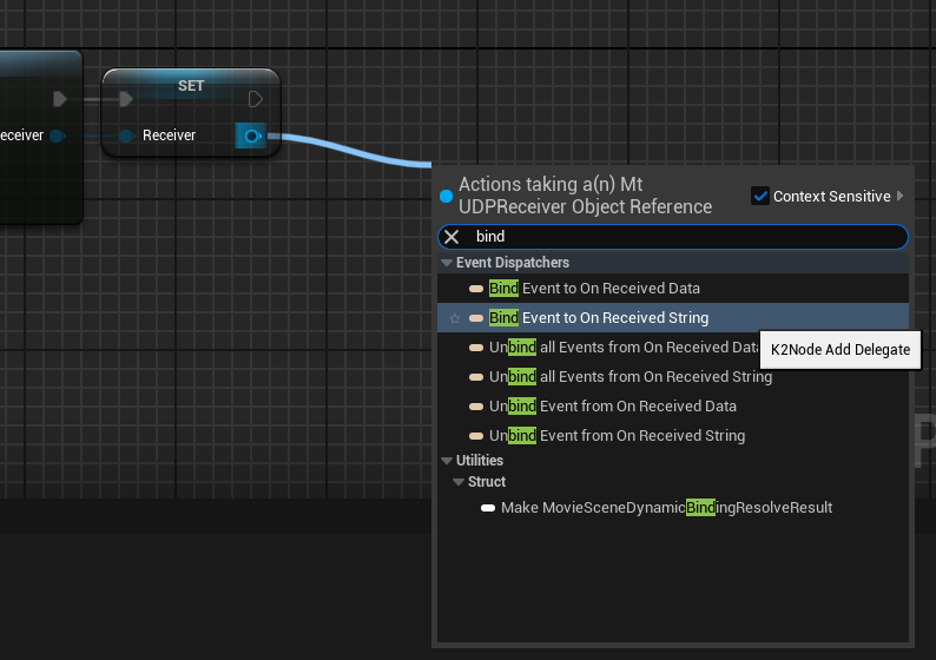Click the SET node's input execution pin

(x=126, y=99)
